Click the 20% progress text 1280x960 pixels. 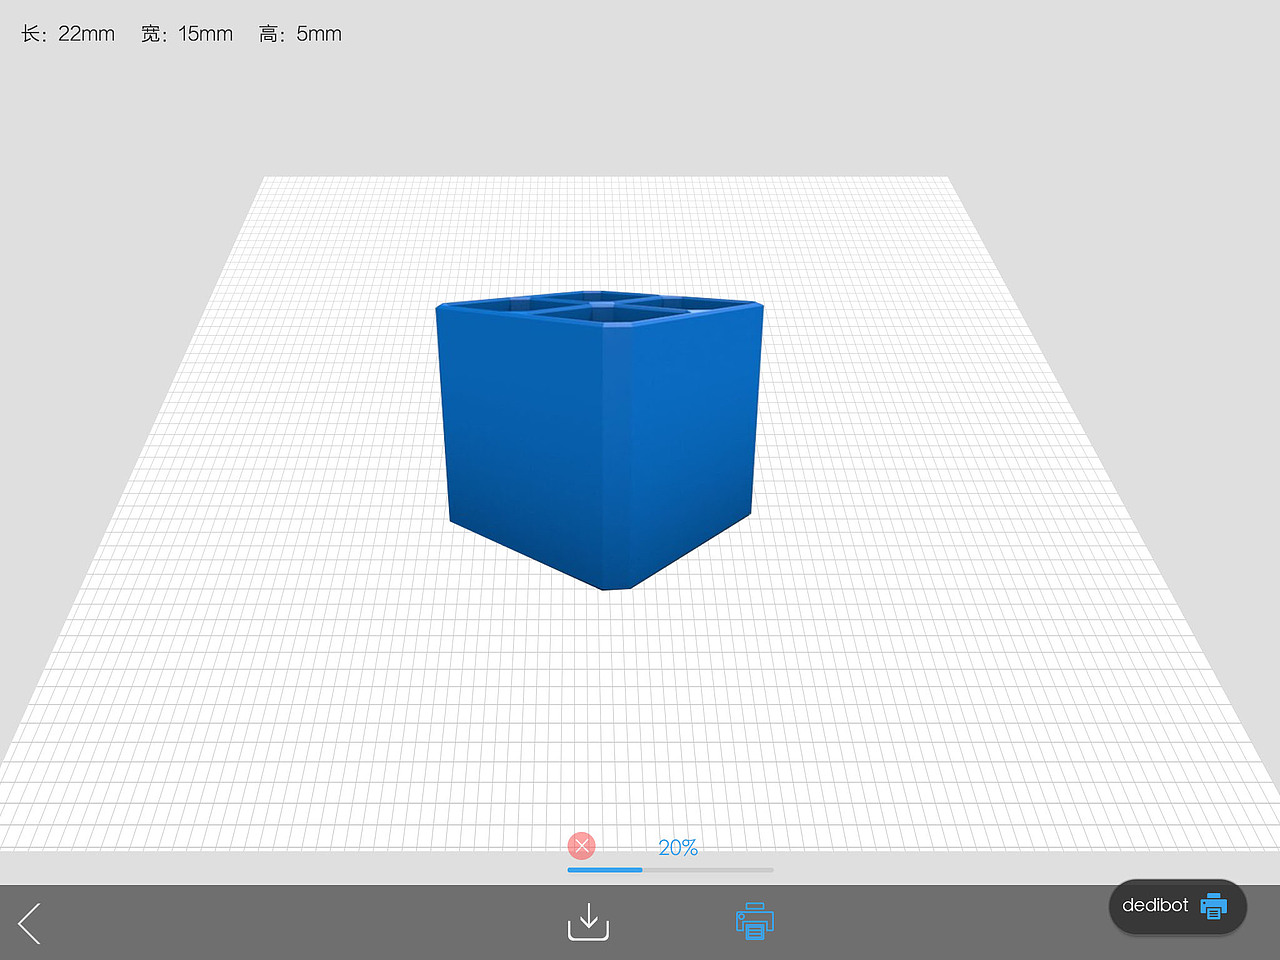[678, 847]
